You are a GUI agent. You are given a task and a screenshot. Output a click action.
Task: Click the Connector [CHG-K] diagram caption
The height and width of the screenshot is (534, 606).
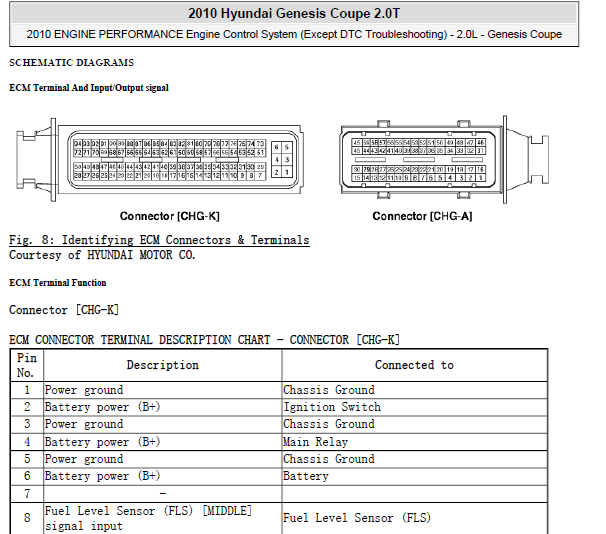169,216
